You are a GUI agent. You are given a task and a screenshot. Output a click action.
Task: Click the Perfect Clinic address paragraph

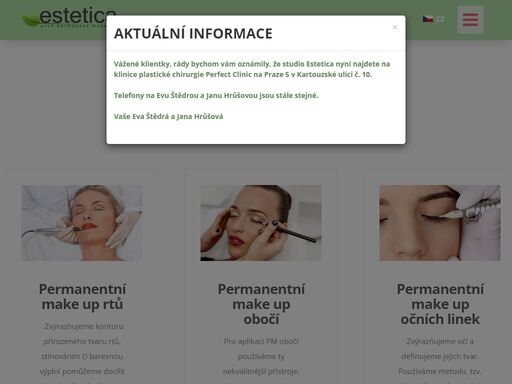(252, 69)
